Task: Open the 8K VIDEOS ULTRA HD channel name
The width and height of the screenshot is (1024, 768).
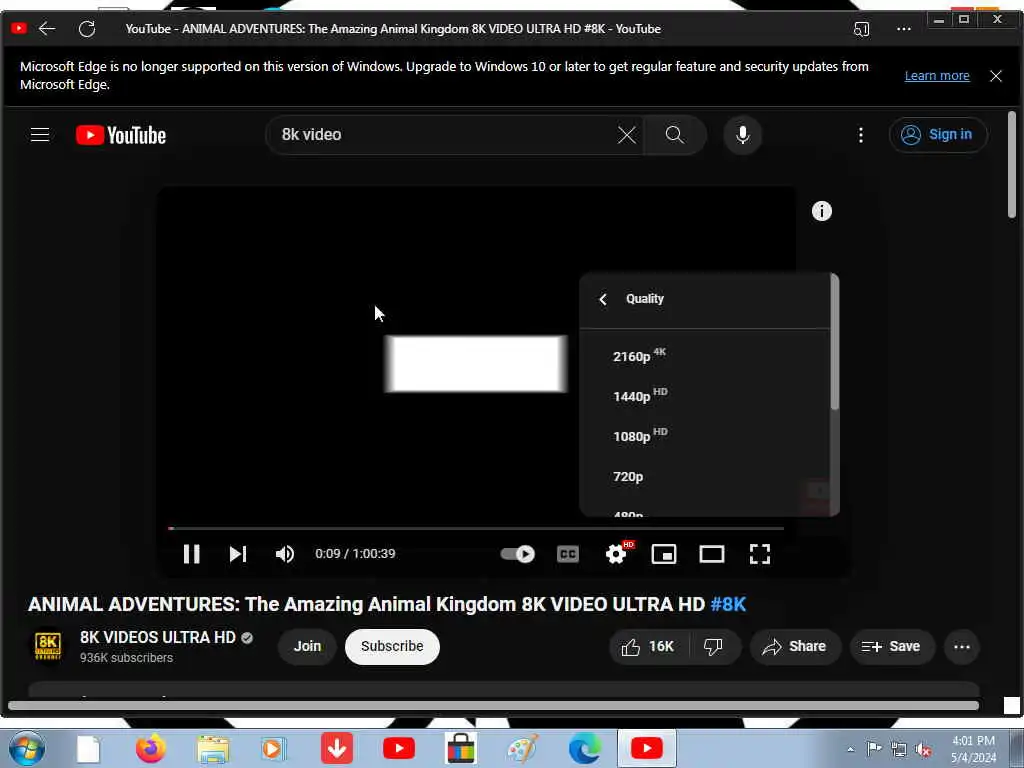Action: (157, 637)
